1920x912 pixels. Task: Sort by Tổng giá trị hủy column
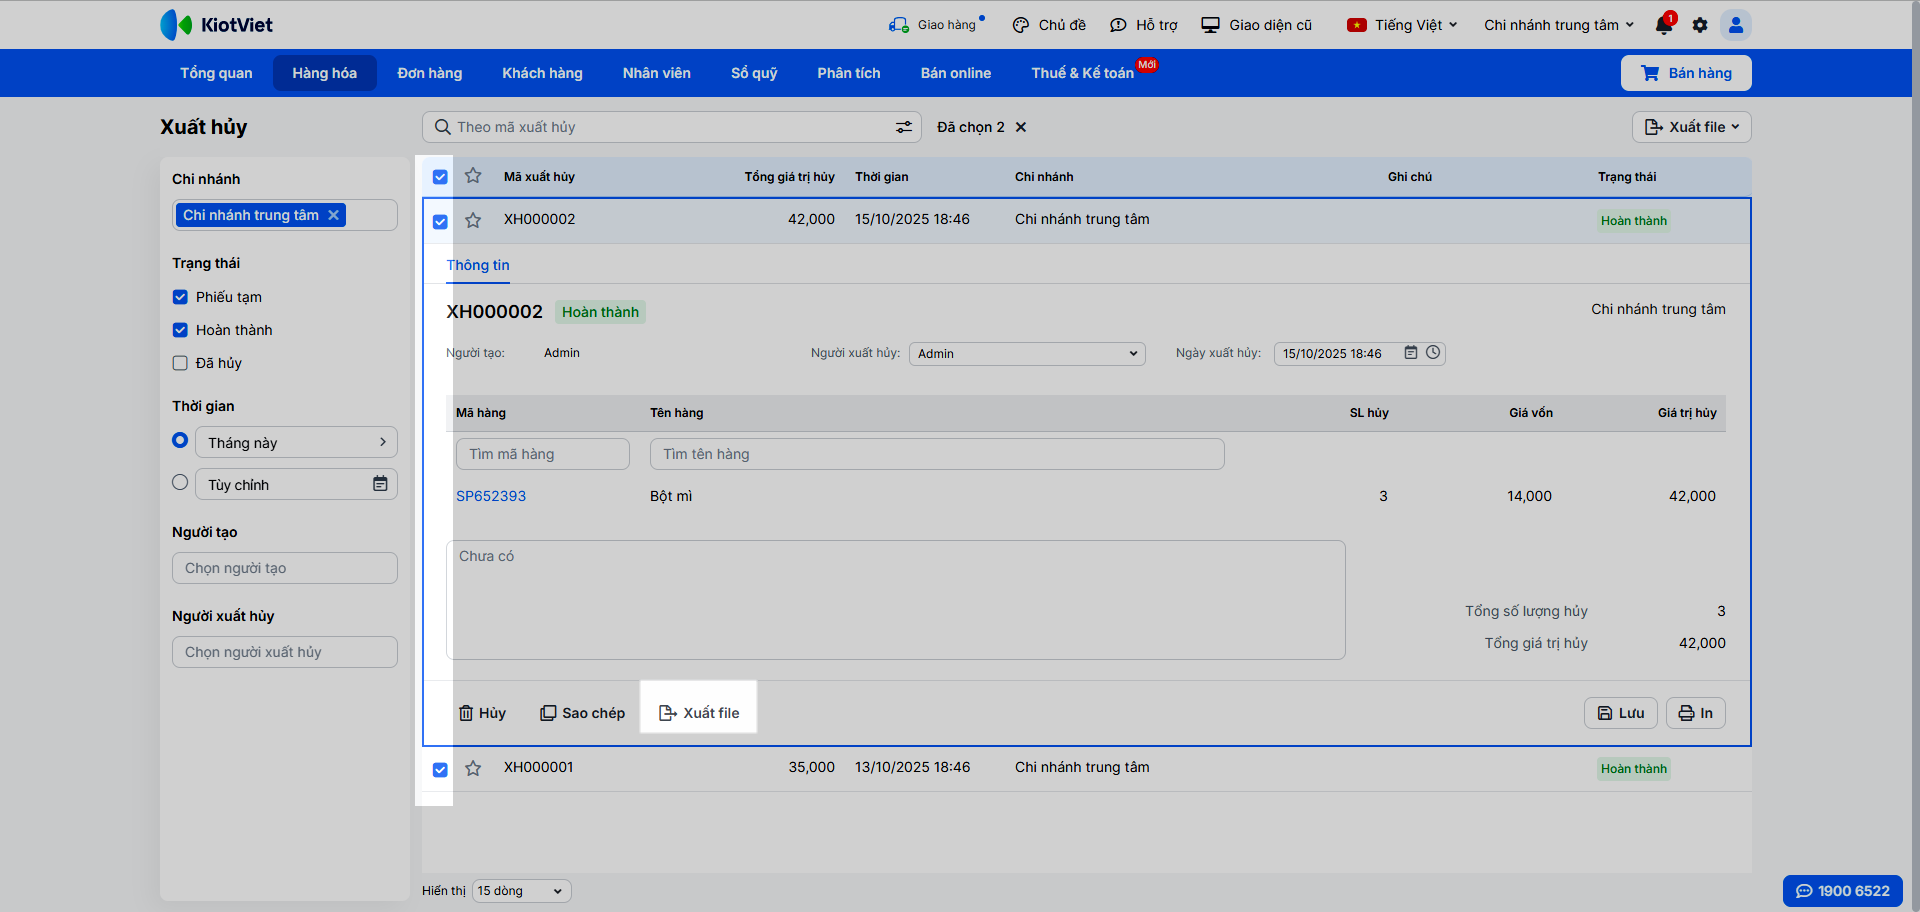click(790, 177)
